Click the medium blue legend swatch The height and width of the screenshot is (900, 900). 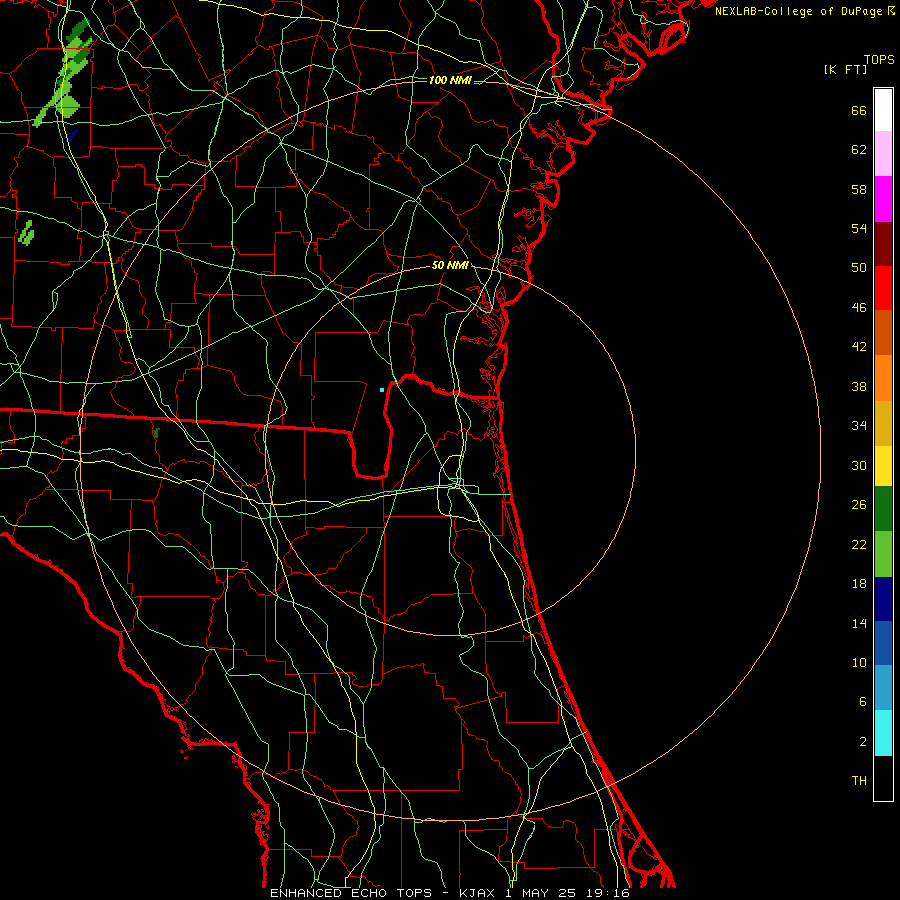[x=883, y=643]
